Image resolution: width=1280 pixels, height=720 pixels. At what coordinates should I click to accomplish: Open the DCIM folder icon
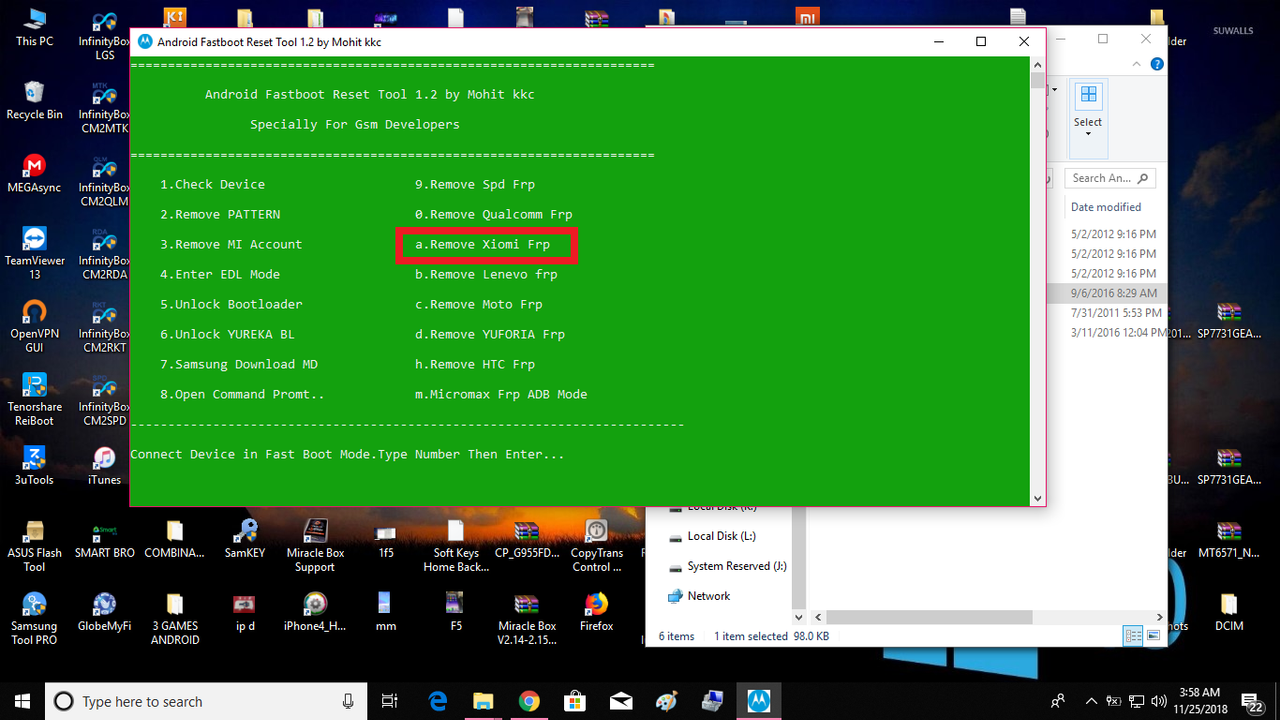coord(1229,611)
